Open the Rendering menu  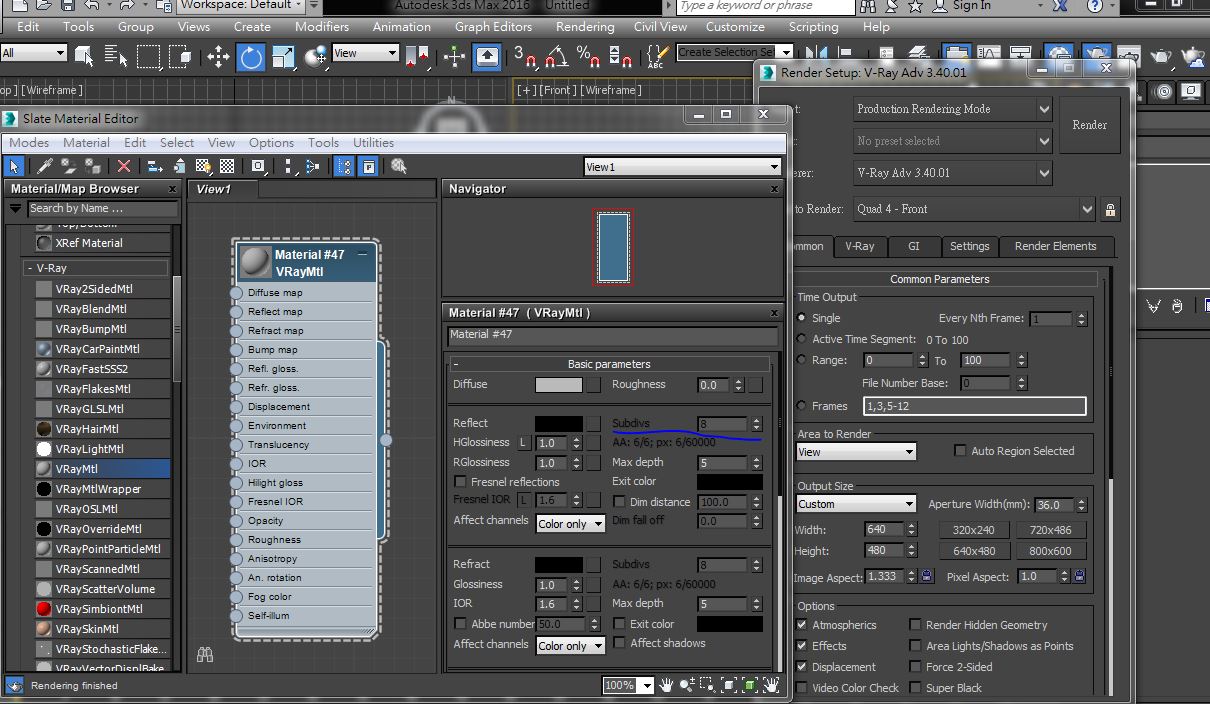click(x=585, y=27)
